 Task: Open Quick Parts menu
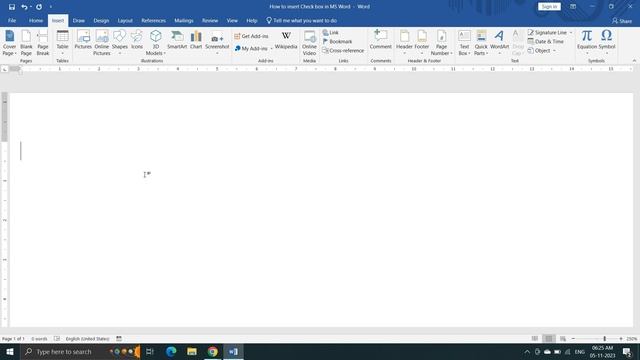click(x=481, y=42)
